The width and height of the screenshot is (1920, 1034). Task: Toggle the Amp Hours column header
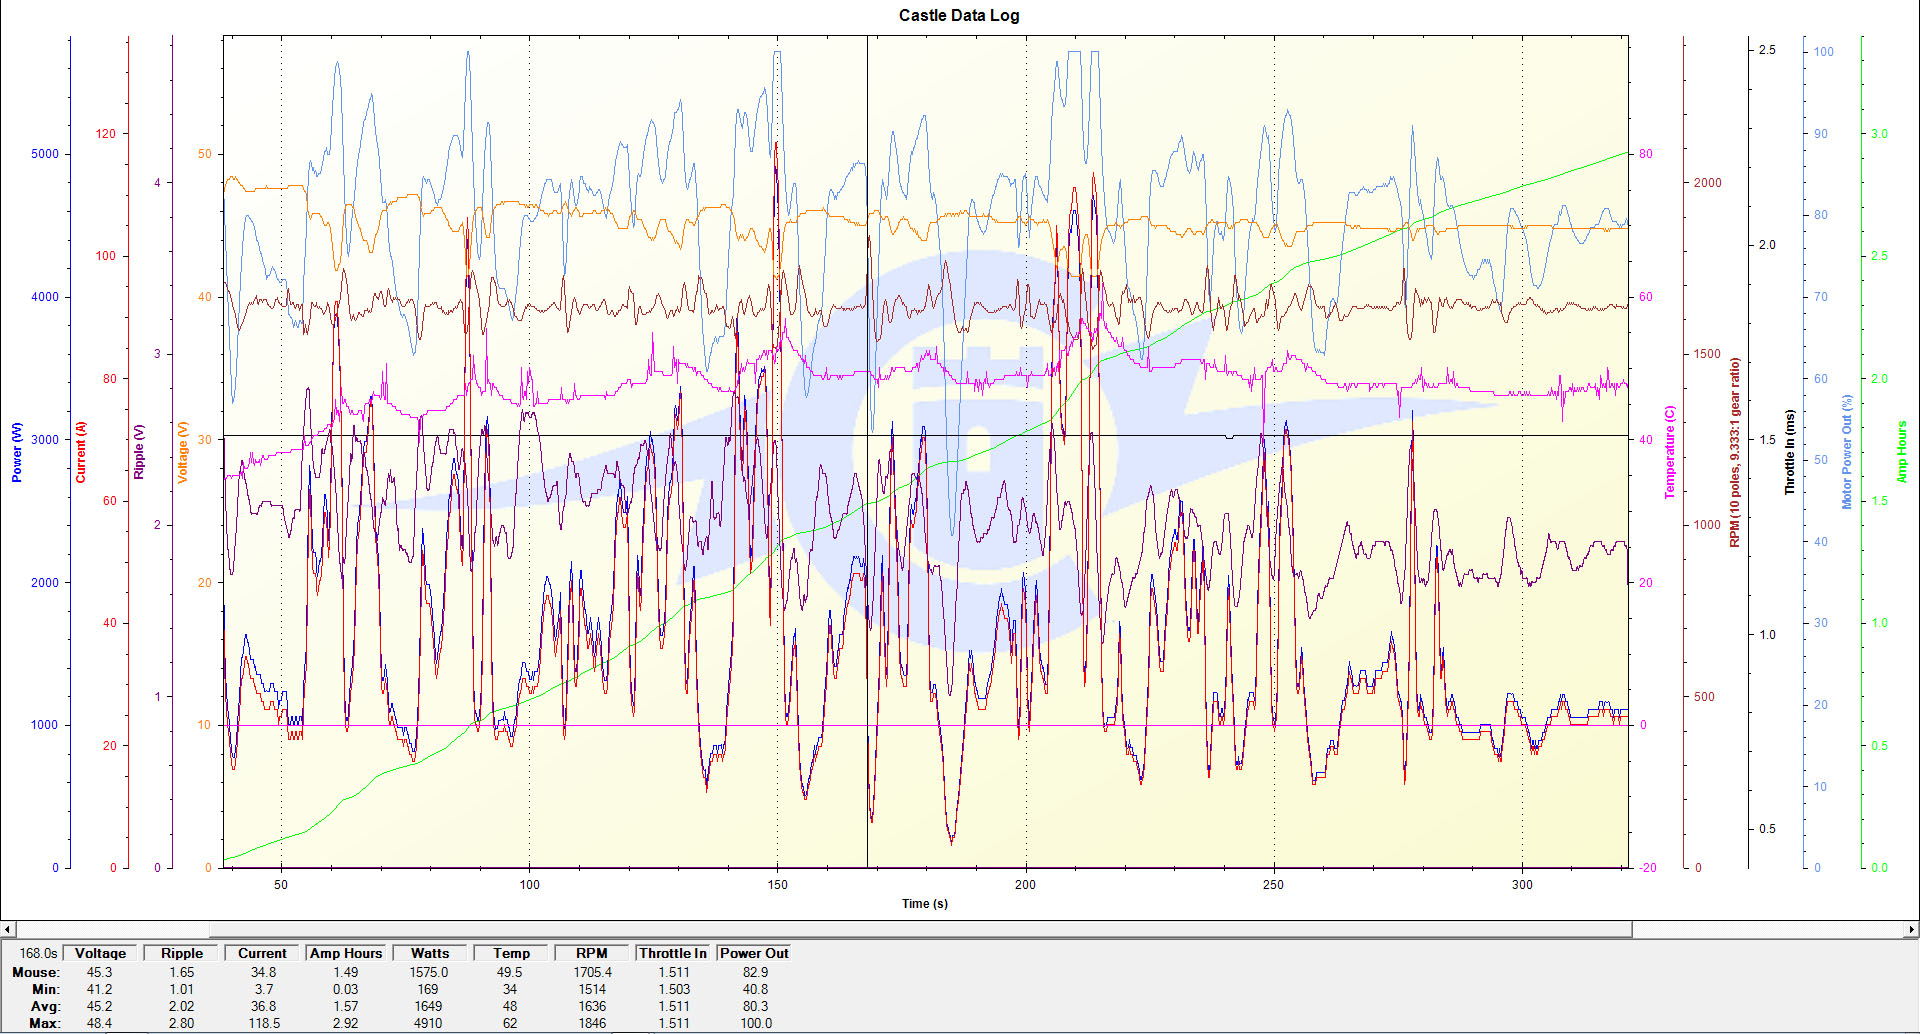(x=346, y=953)
